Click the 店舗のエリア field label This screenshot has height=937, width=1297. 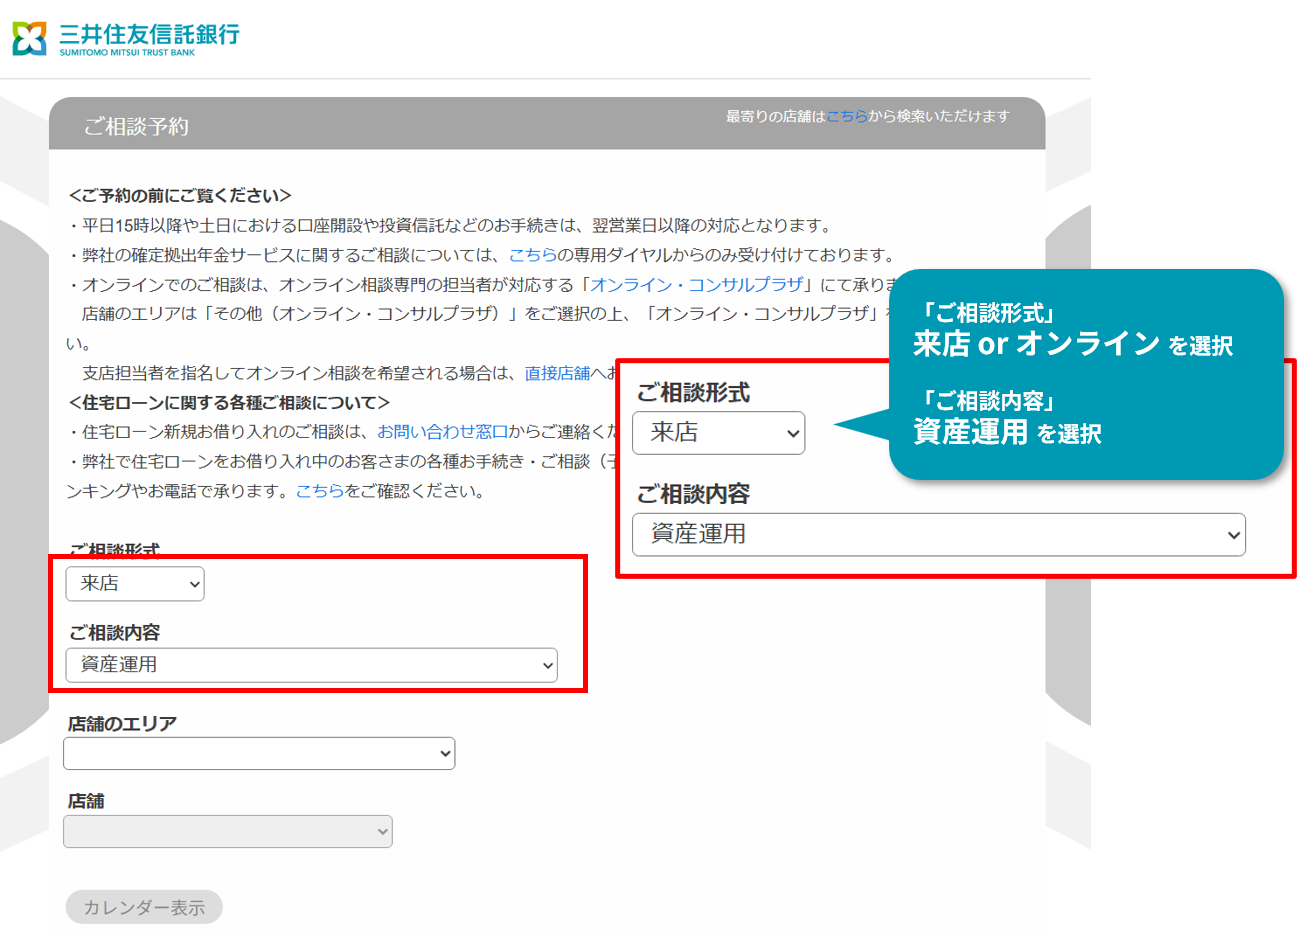click(x=122, y=724)
